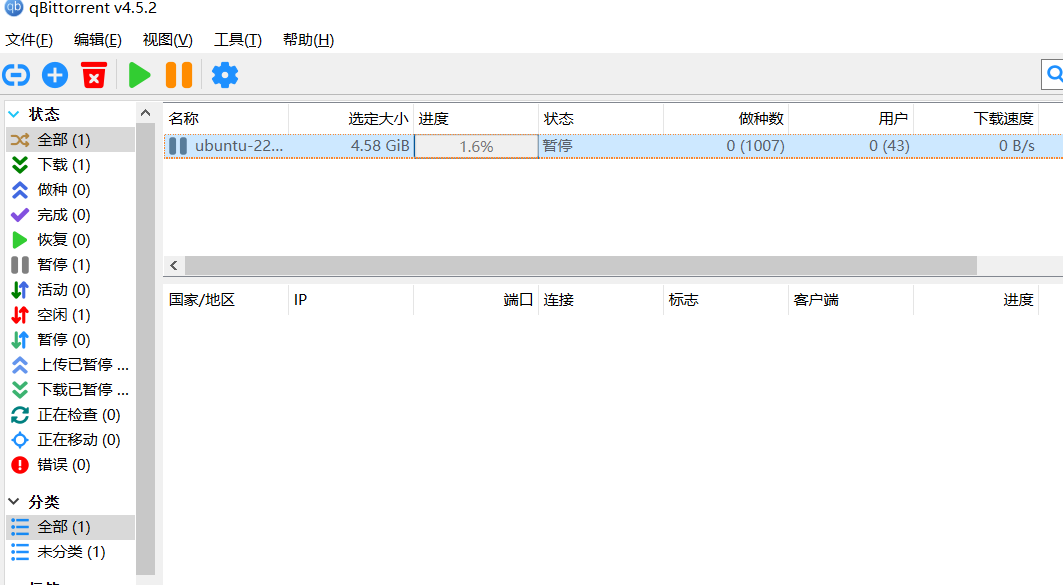1063x585 pixels.
Task: Filter by 上传已暂停 status
Action: click(71, 365)
